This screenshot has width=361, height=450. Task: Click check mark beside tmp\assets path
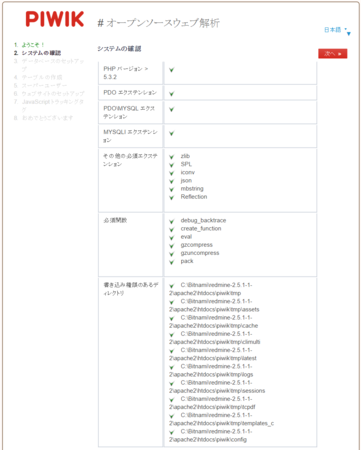tap(172, 302)
